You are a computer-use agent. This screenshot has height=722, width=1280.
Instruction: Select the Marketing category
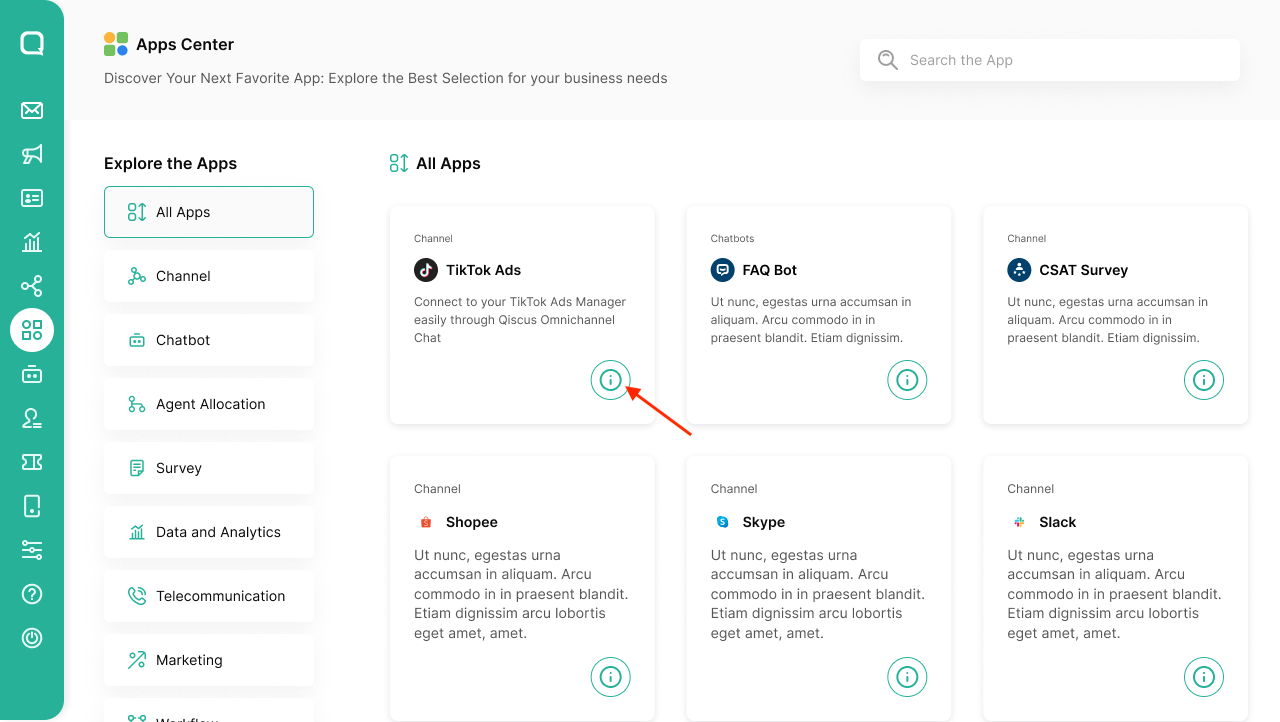click(x=209, y=660)
